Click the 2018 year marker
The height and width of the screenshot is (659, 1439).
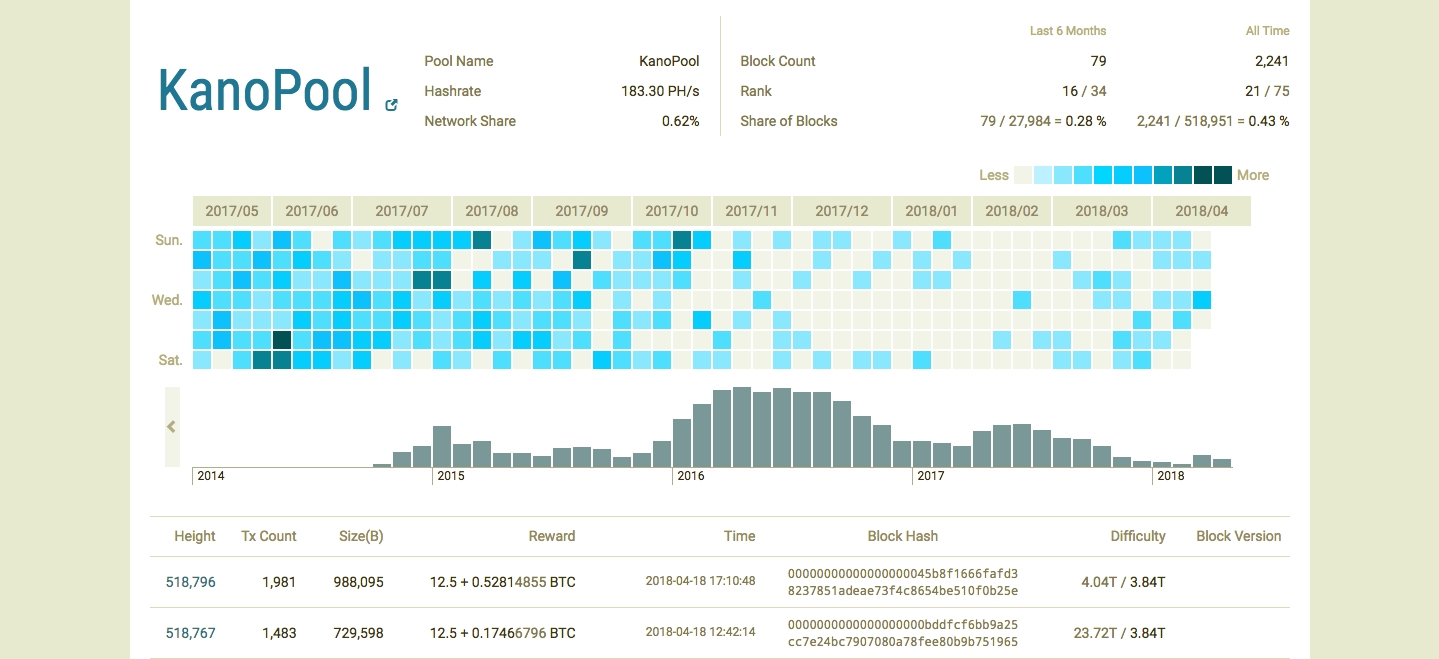tap(1171, 476)
